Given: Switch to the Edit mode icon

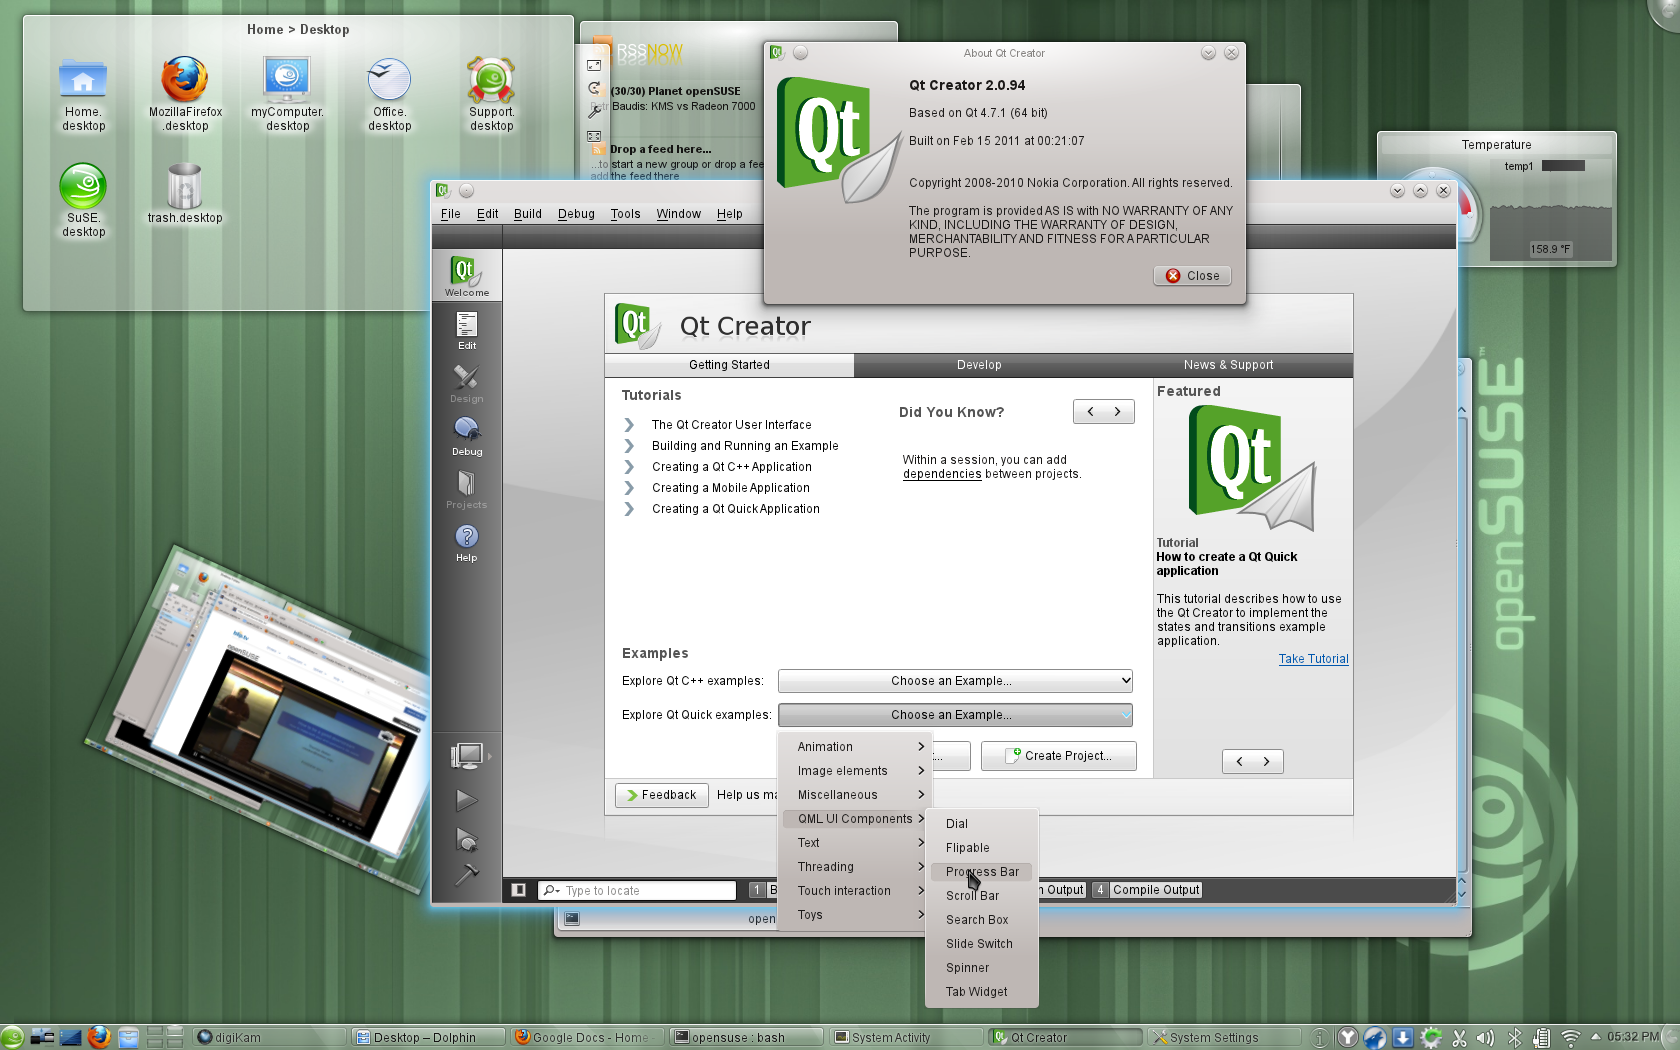Looking at the screenshot, I should 466,328.
